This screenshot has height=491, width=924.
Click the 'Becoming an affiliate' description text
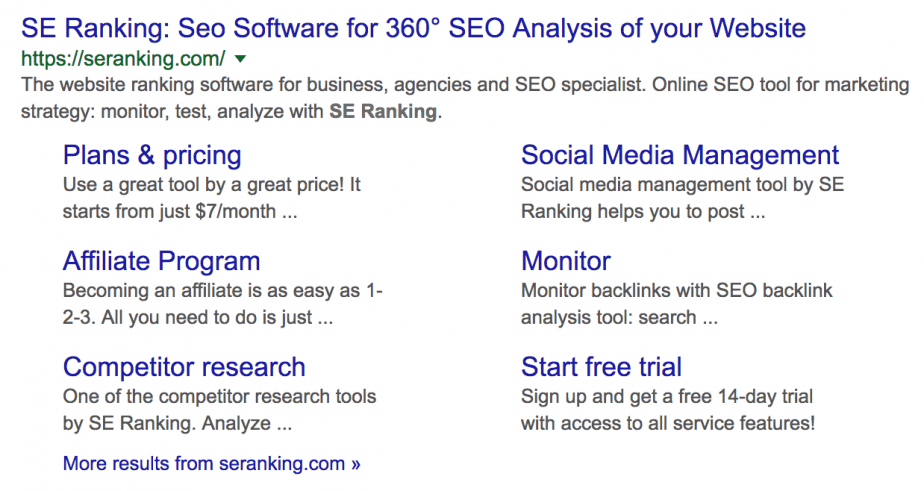[x=223, y=291]
